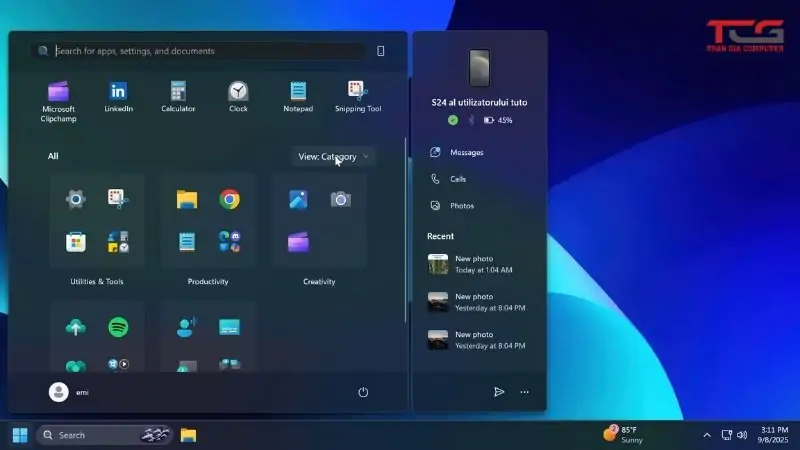Launch Notepad from pinned apps
This screenshot has height=450, width=800.
298,96
